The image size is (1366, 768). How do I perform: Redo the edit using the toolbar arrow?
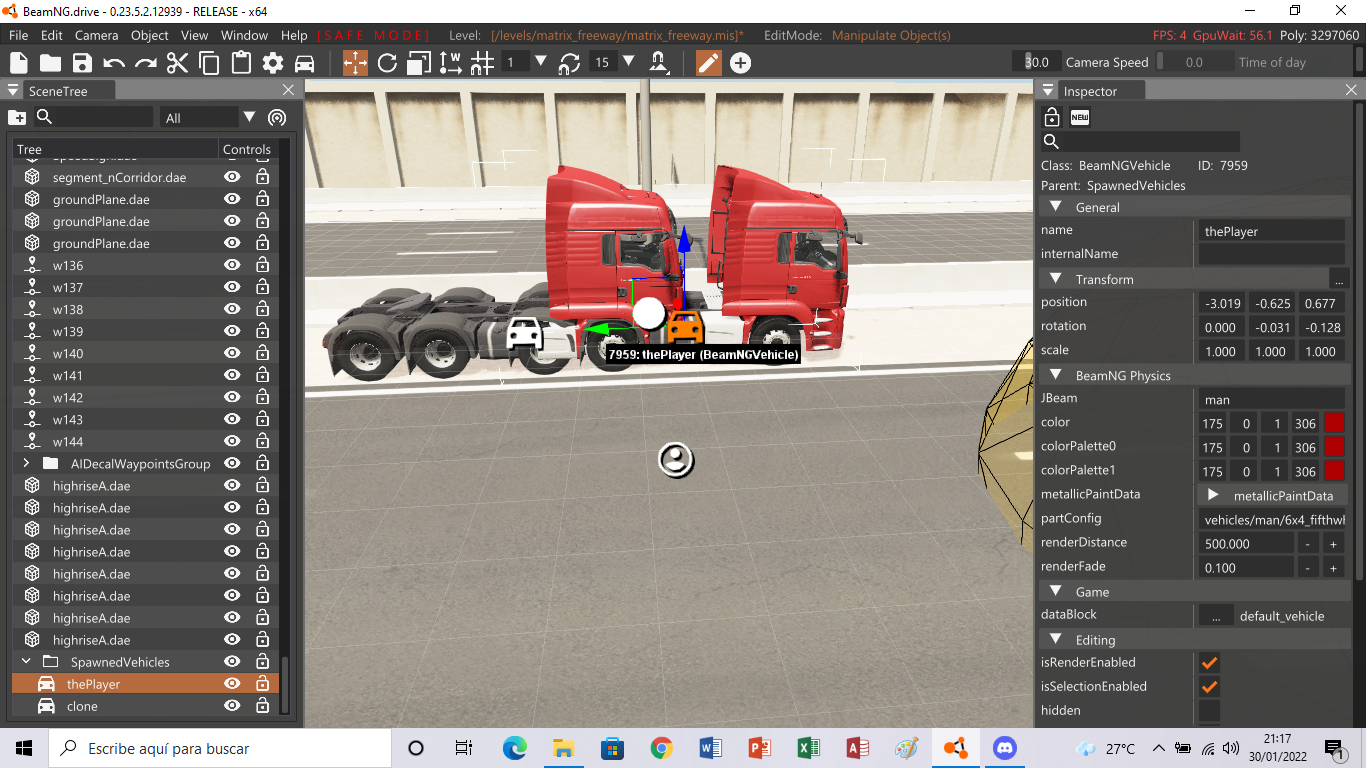[146, 63]
